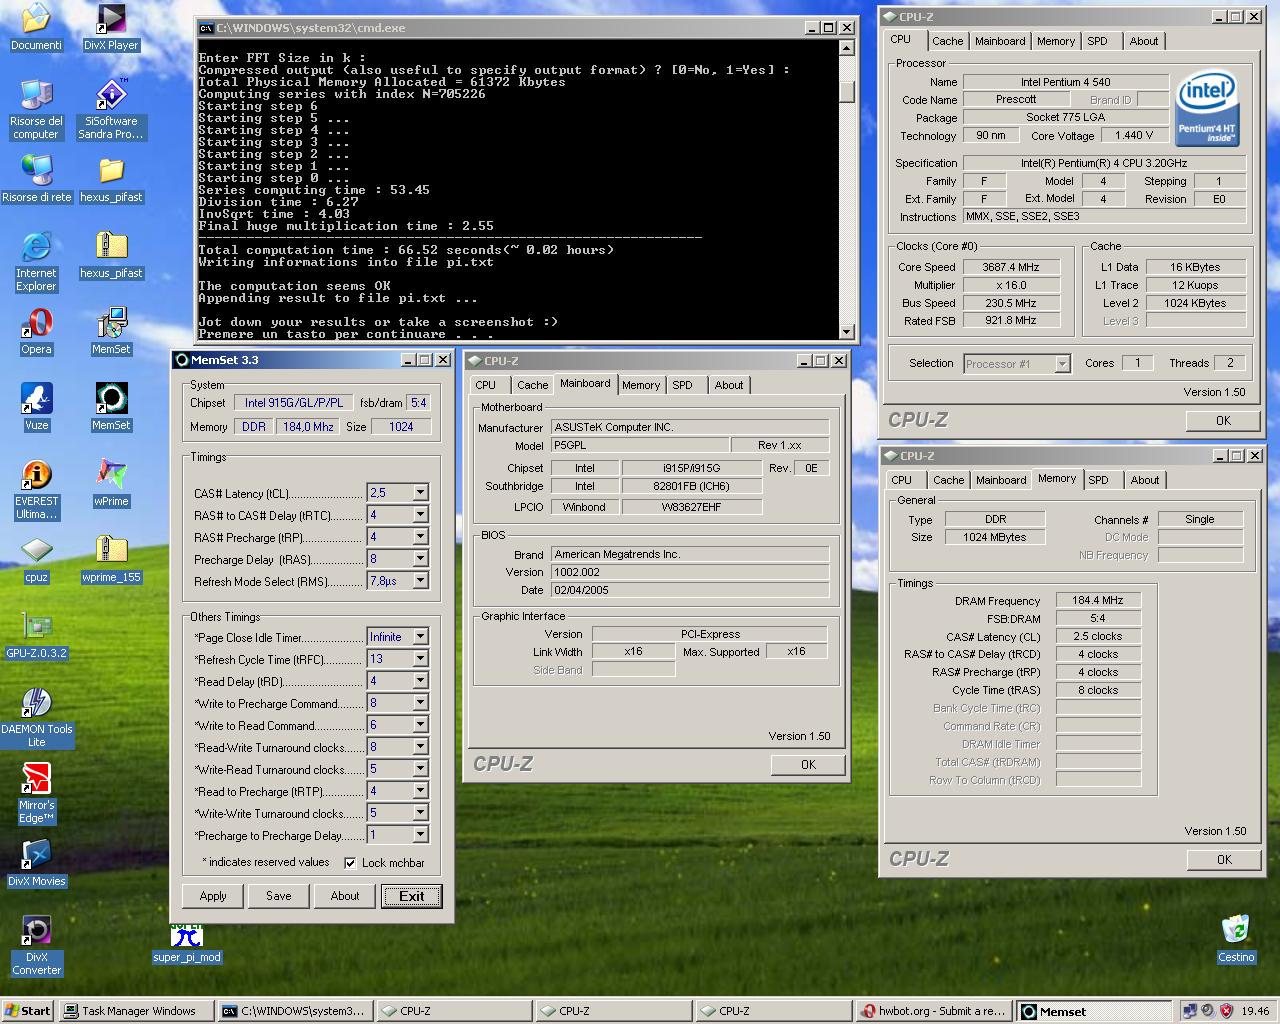
Task: Toggle Lock mchbar checkbox in MemSet
Action: click(x=350, y=863)
